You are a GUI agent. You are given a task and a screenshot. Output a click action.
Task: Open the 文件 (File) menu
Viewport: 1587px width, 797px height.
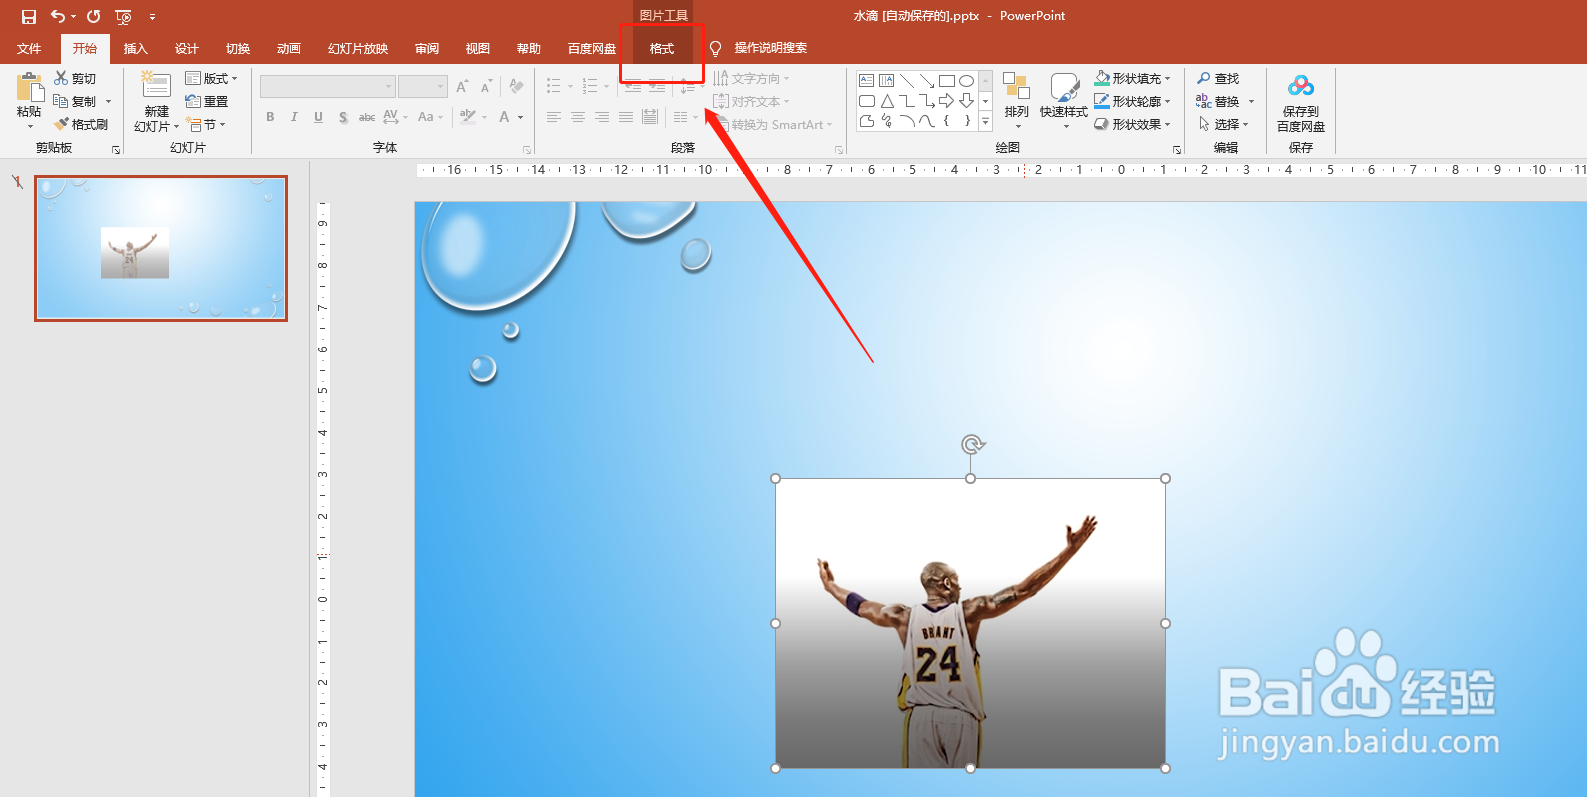tap(29, 48)
